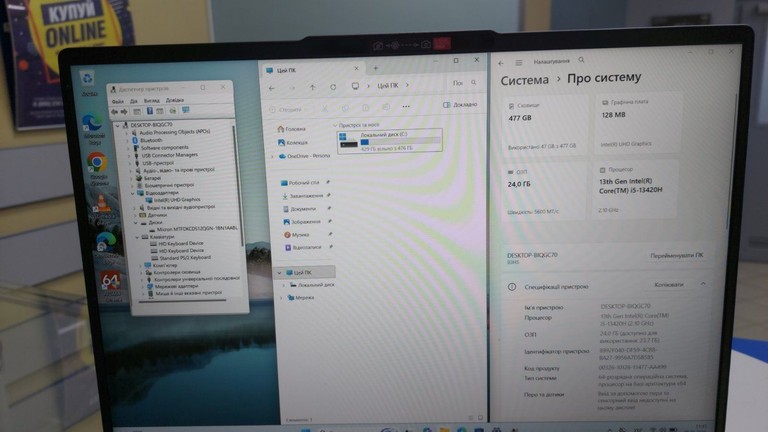768x432 pixels.
Task: Collapse Диски category in device tree
Action: [136, 223]
